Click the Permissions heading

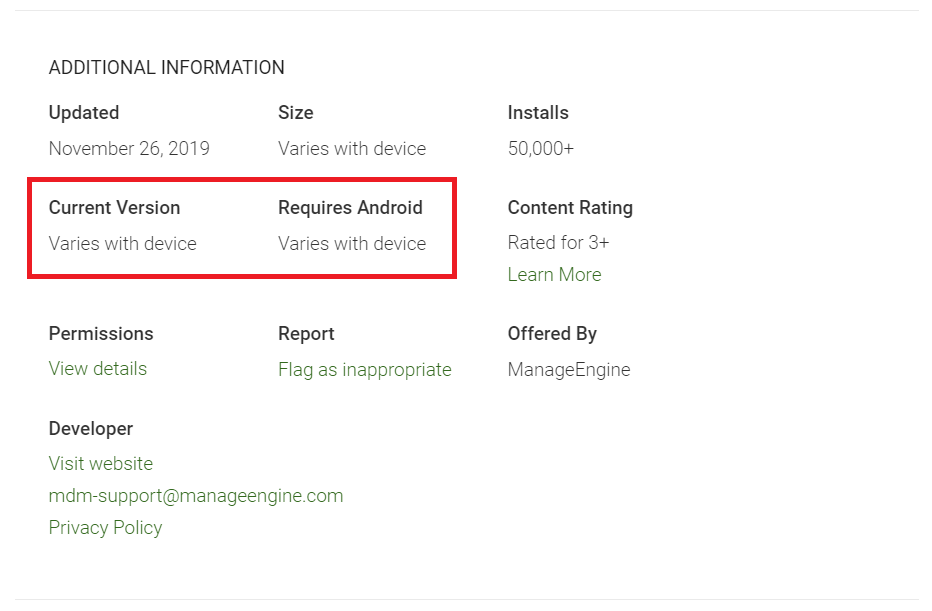(x=101, y=334)
